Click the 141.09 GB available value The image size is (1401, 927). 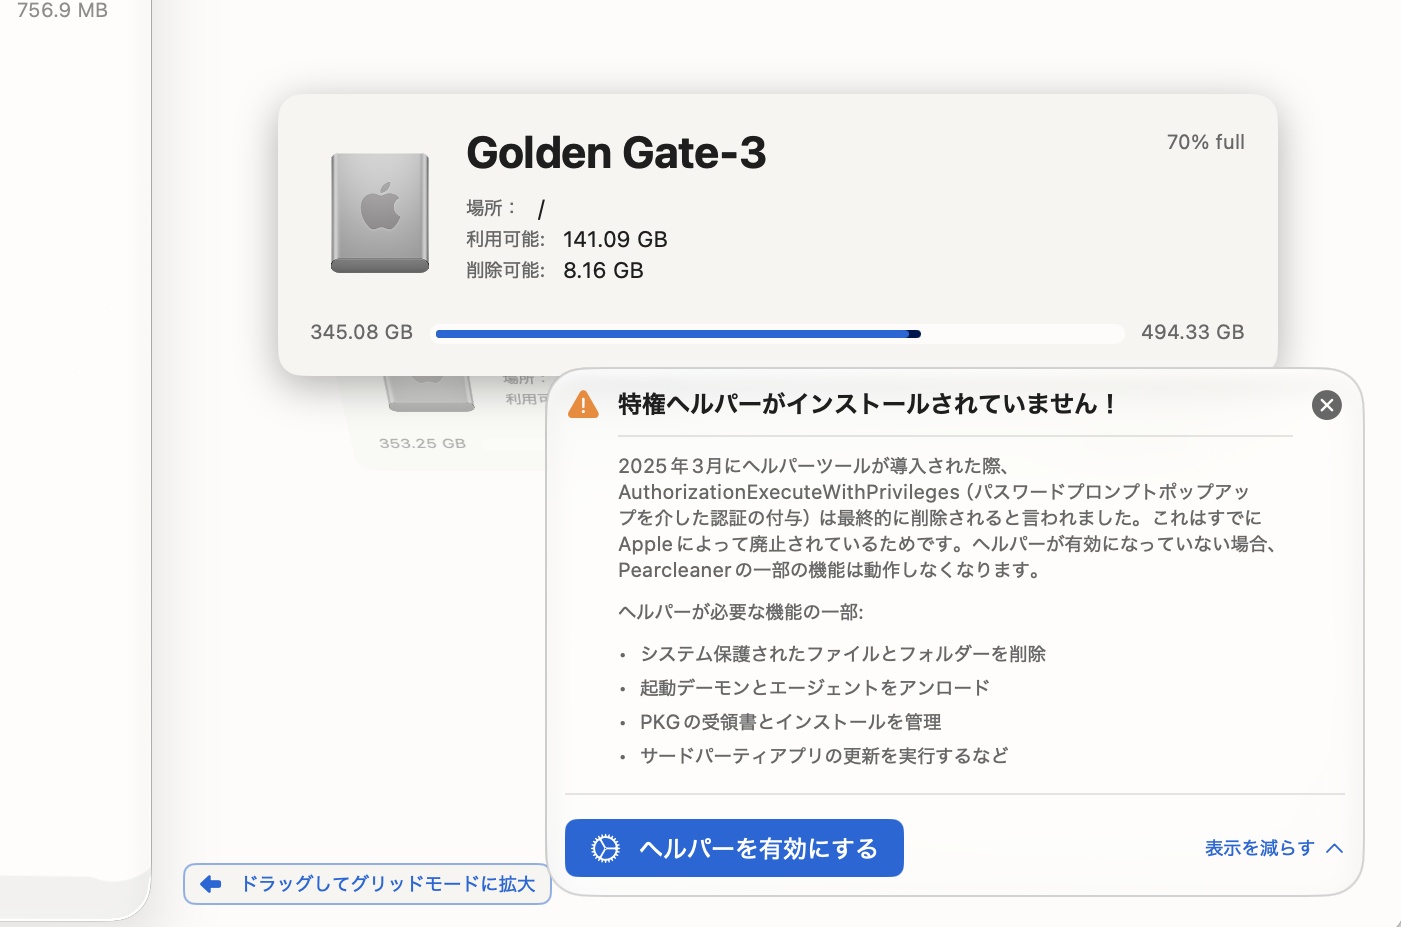click(x=615, y=239)
